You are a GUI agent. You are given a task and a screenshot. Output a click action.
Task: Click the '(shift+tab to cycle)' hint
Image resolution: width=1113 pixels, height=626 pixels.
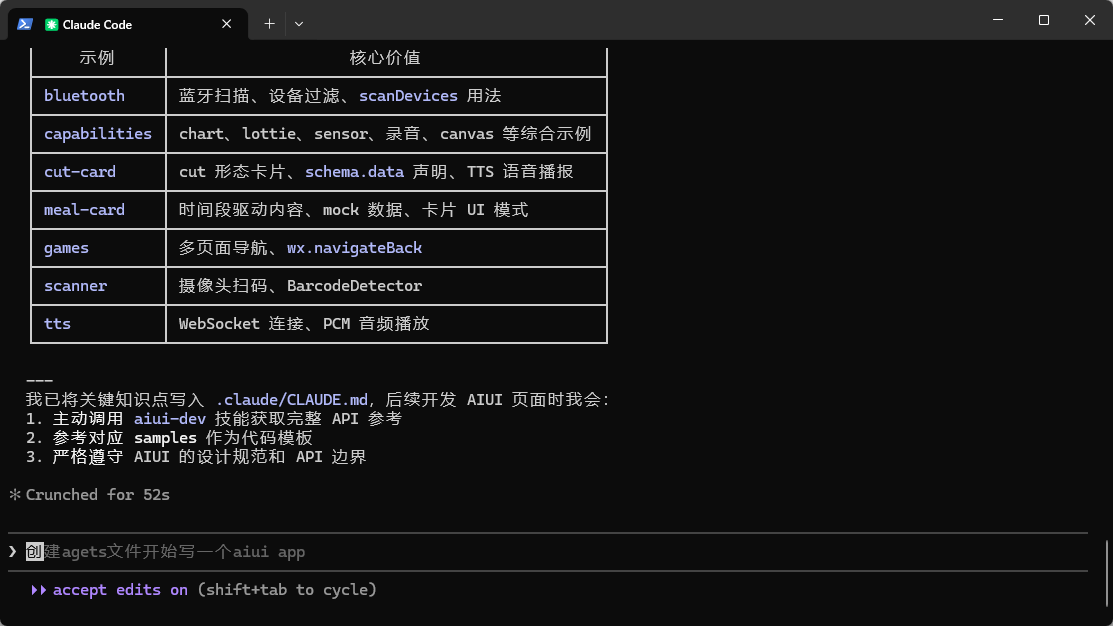(287, 590)
